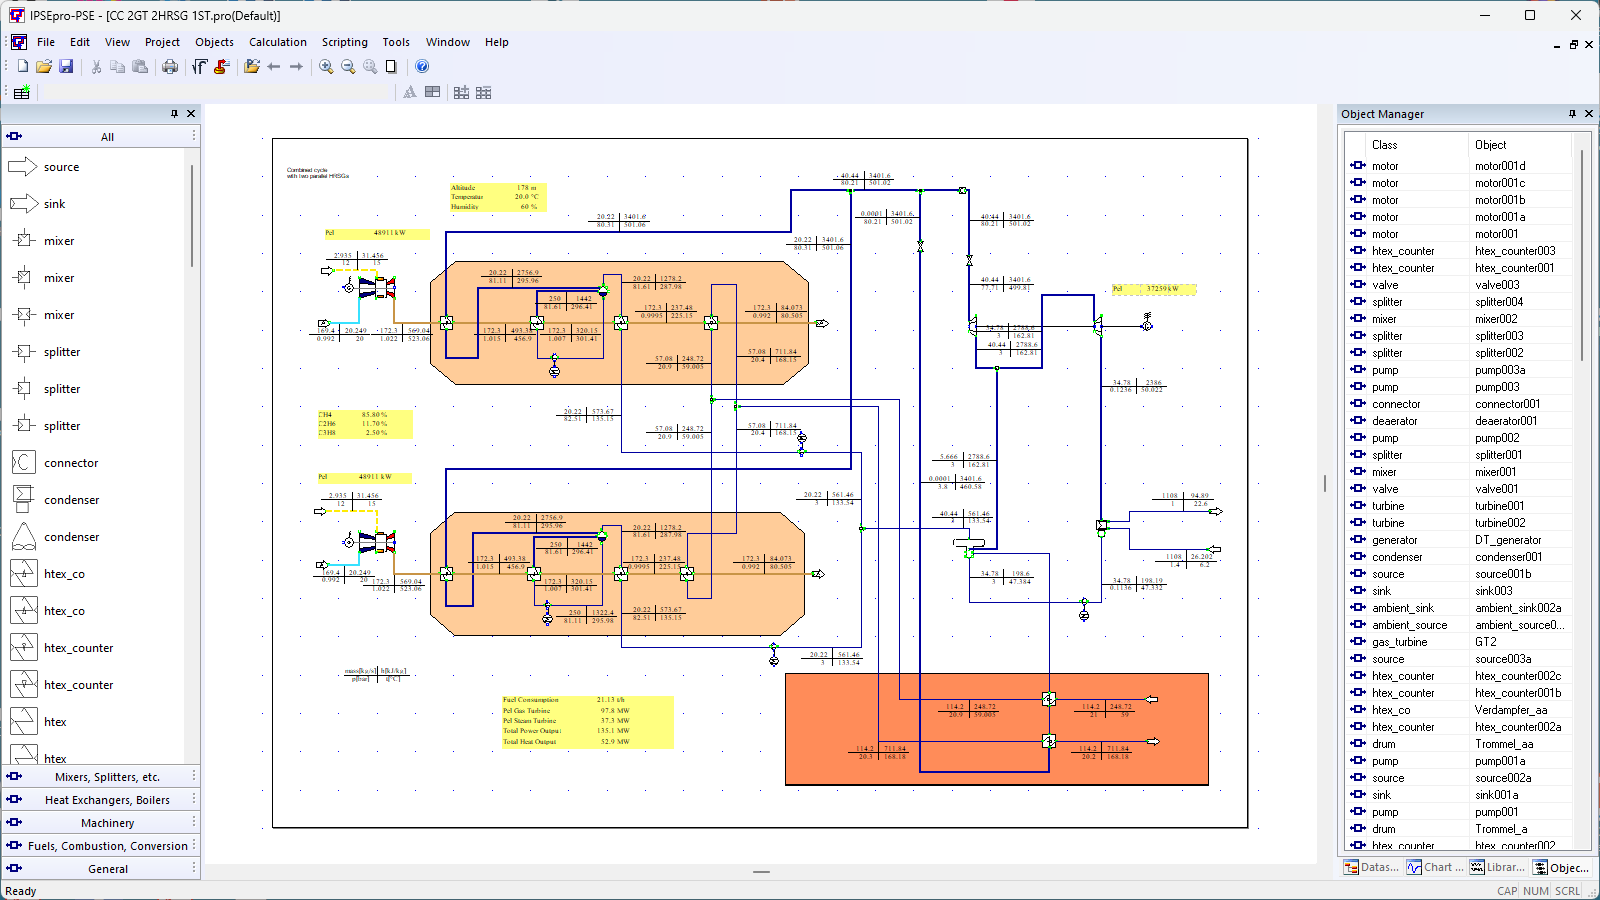Image resolution: width=1600 pixels, height=900 pixels.
Task: Expand the Fuels, Combustion, Conversion category
Action: click(107, 846)
